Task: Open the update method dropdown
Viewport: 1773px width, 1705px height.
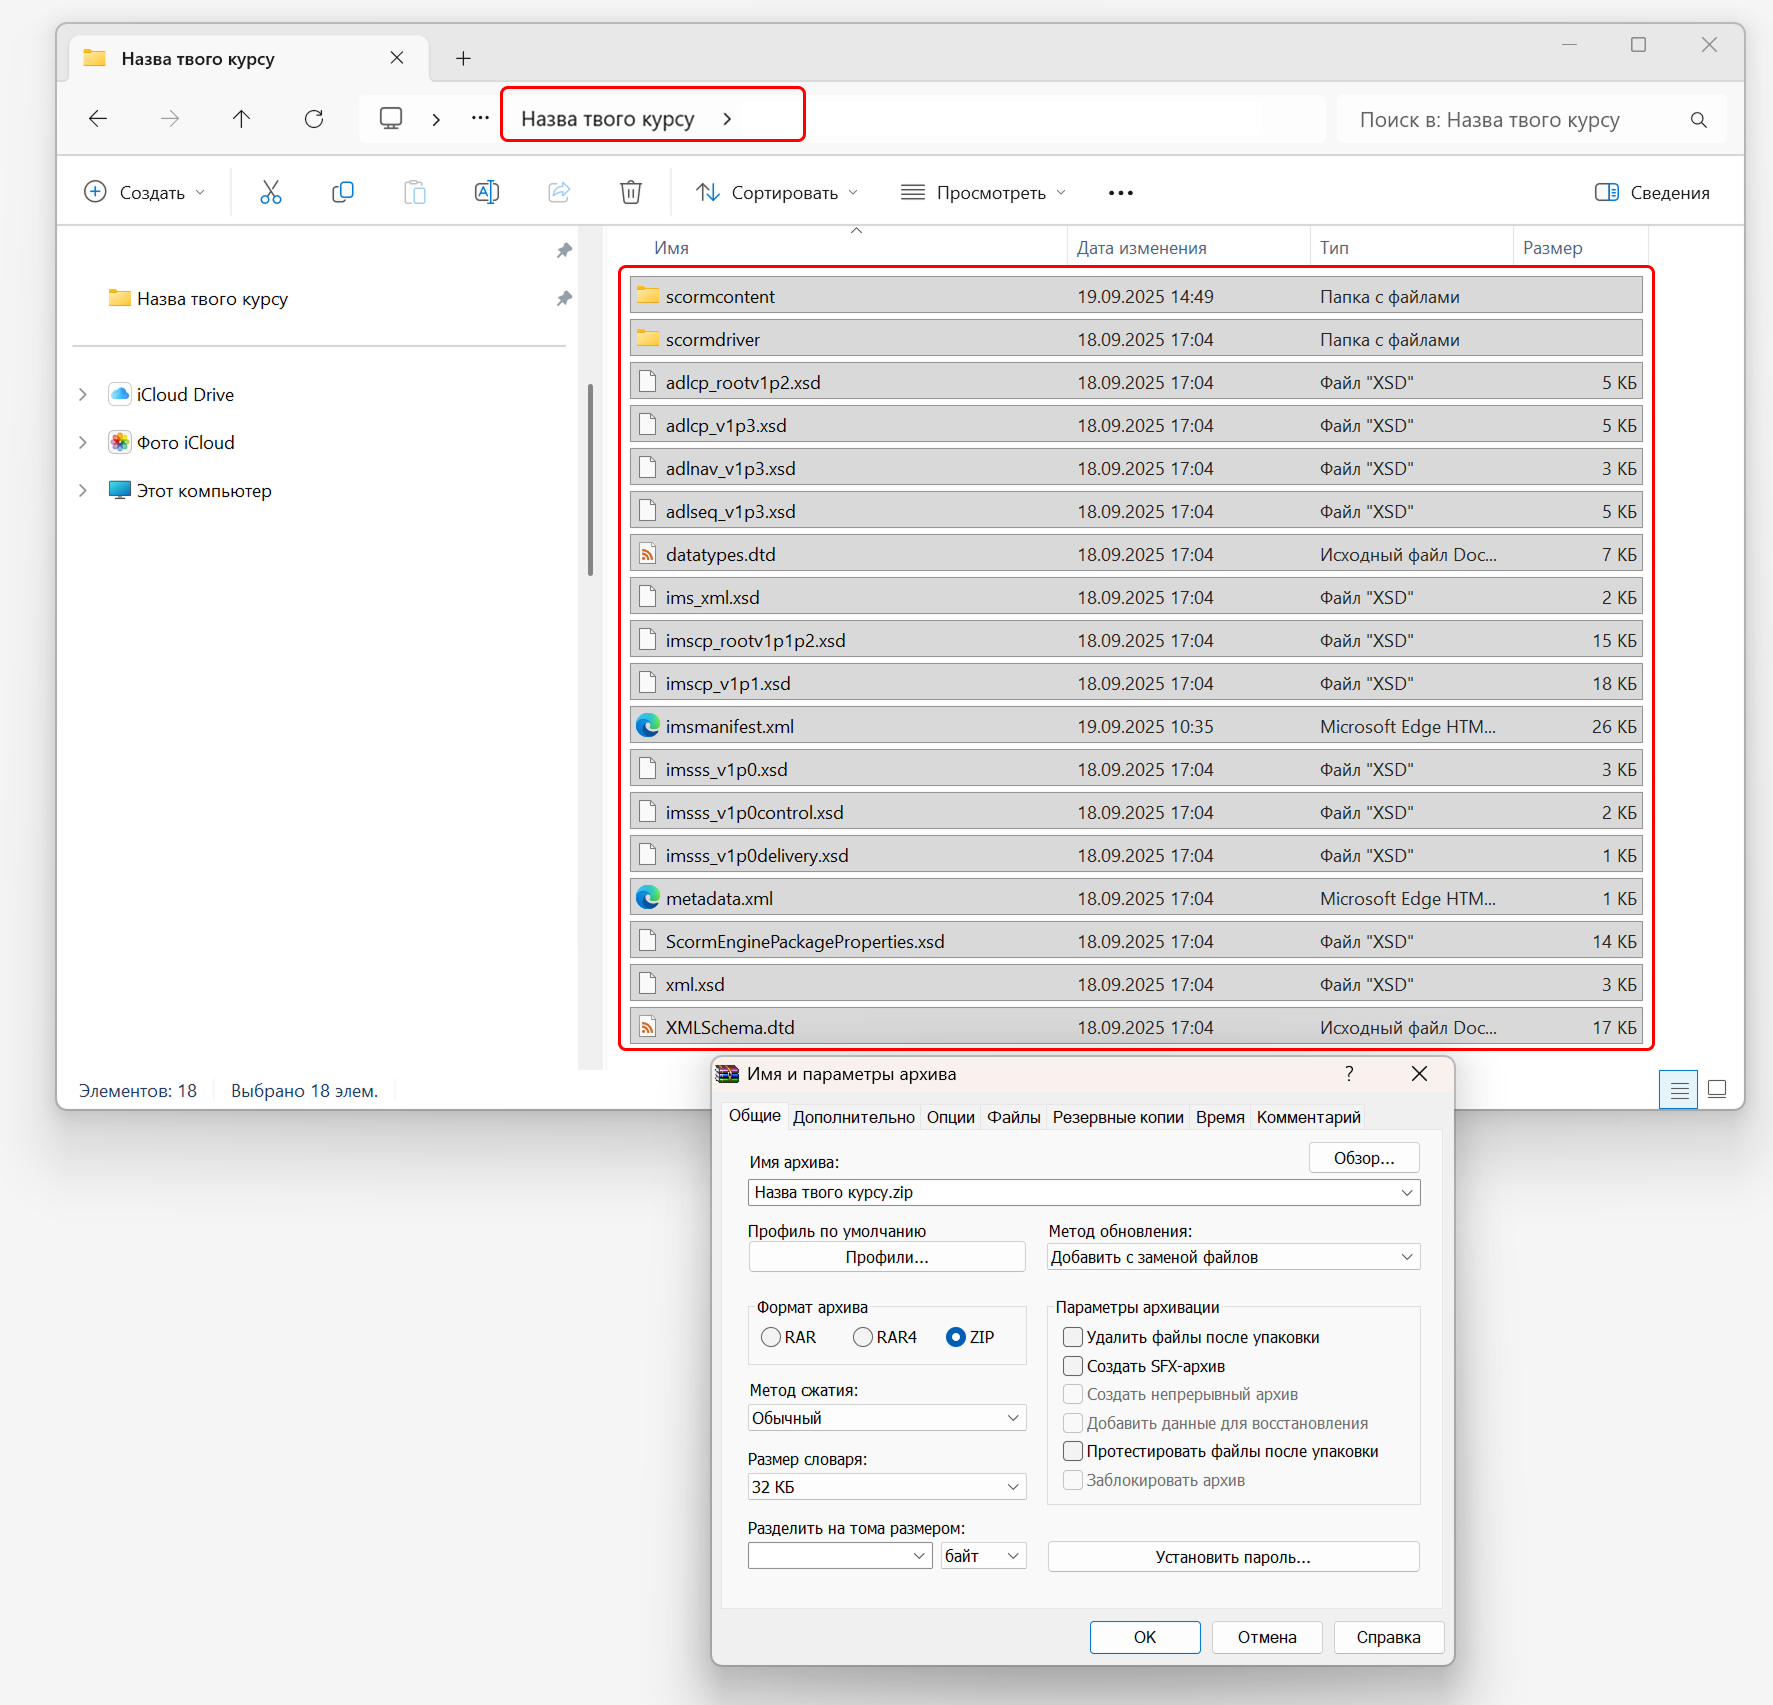Action: (1232, 1257)
